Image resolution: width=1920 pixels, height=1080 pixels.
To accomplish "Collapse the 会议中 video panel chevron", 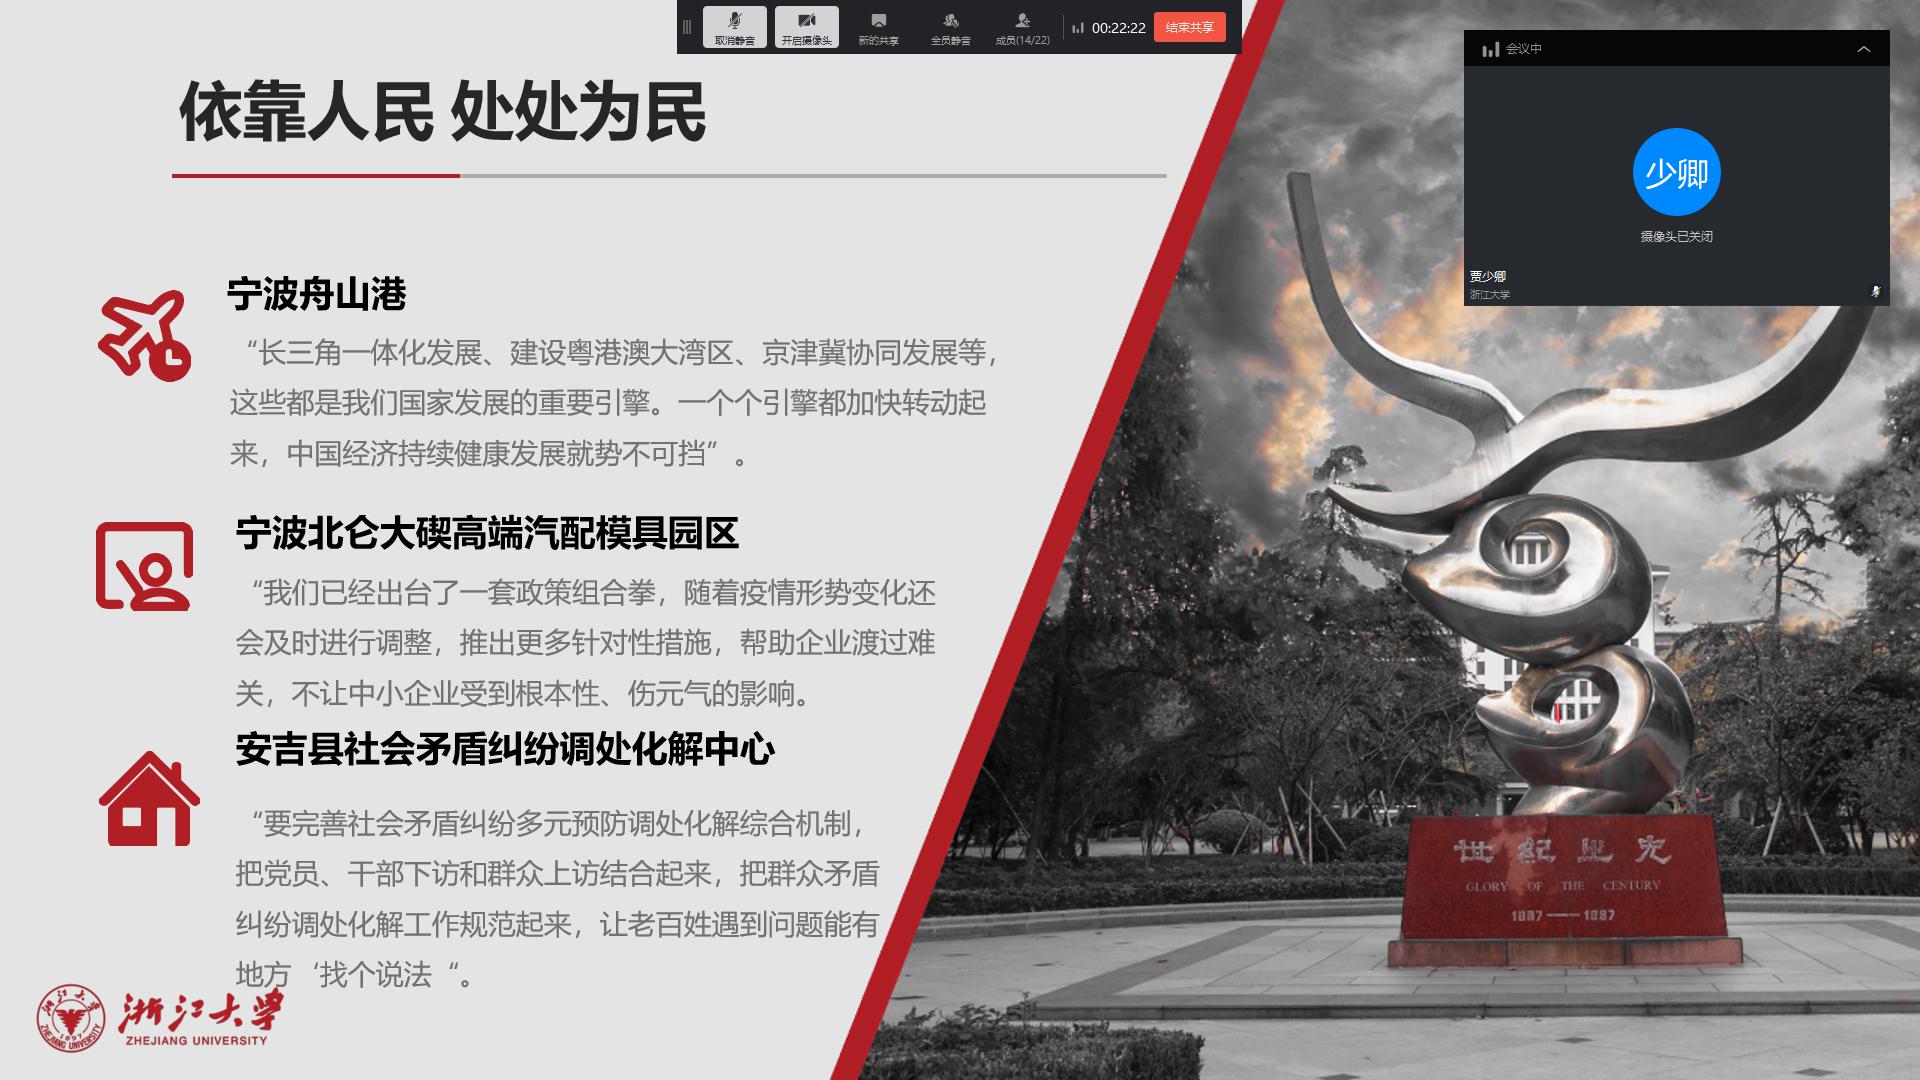I will [1864, 49].
